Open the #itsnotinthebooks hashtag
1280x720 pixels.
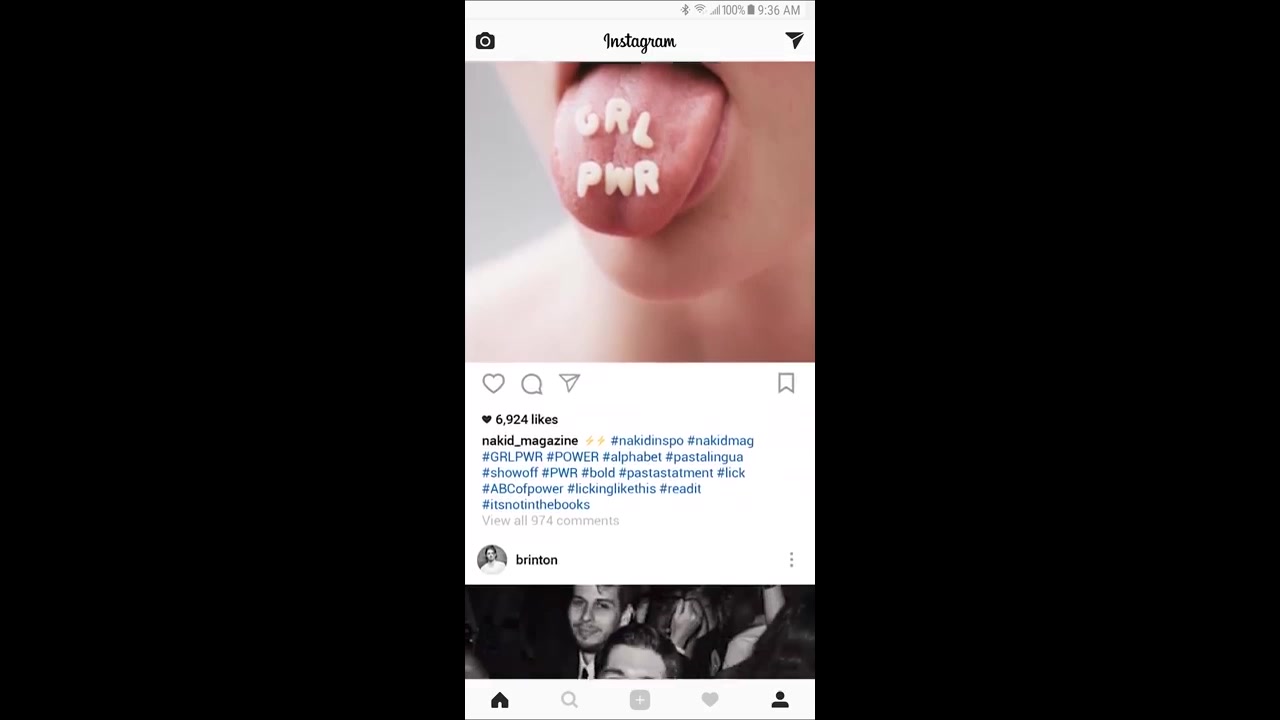coord(536,505)
